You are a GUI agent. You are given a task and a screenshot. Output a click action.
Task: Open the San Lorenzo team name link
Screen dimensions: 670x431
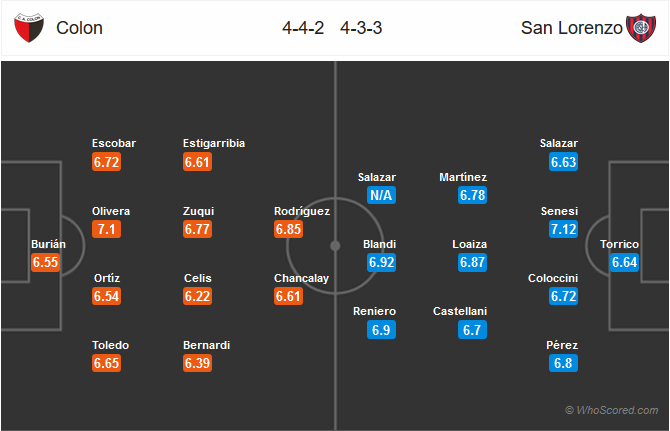[571, 28]
